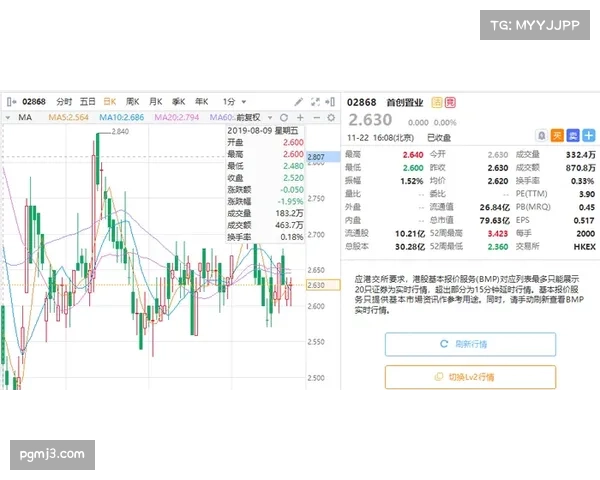
Task: Click the large 2.630 last price
Action: tap(370, 120)
